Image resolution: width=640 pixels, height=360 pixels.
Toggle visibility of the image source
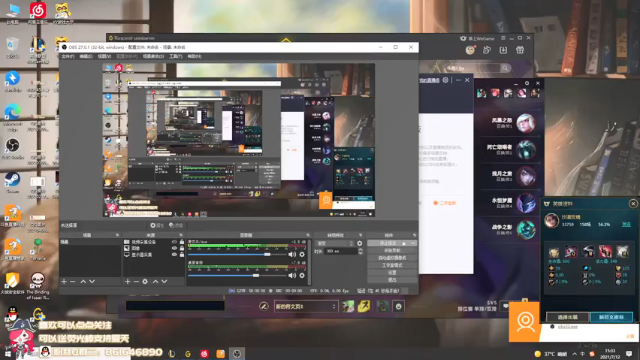tap(174, 248)
